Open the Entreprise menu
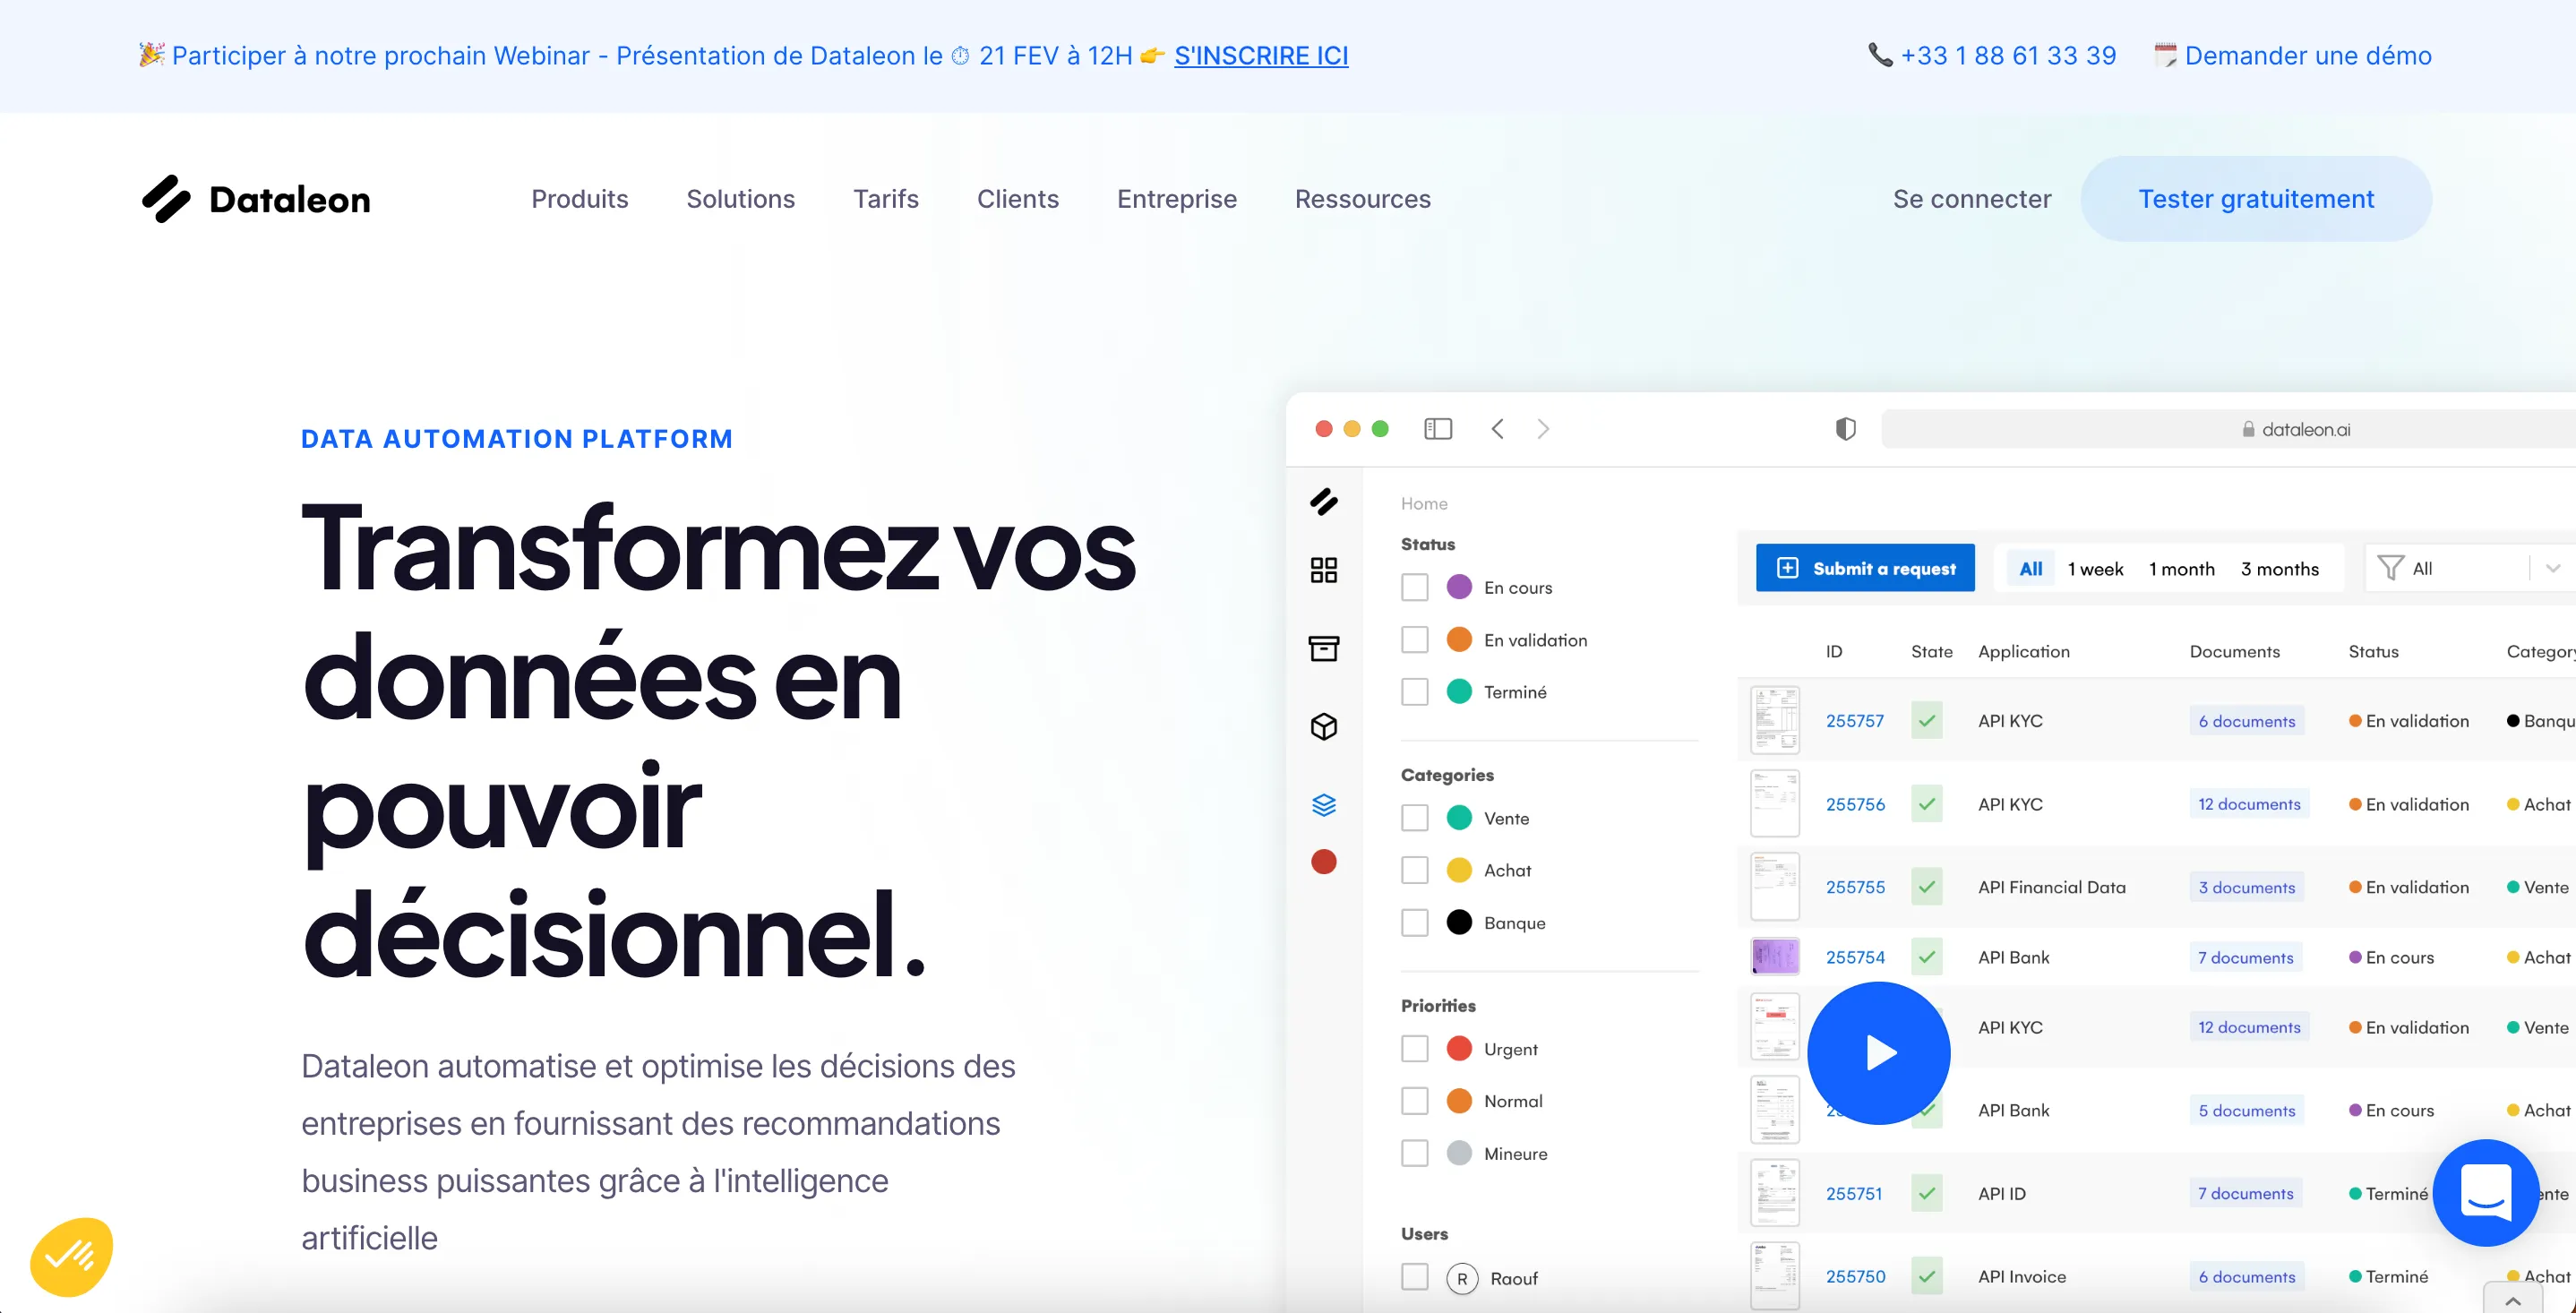2576x1313 pixels. [1177, 199]
